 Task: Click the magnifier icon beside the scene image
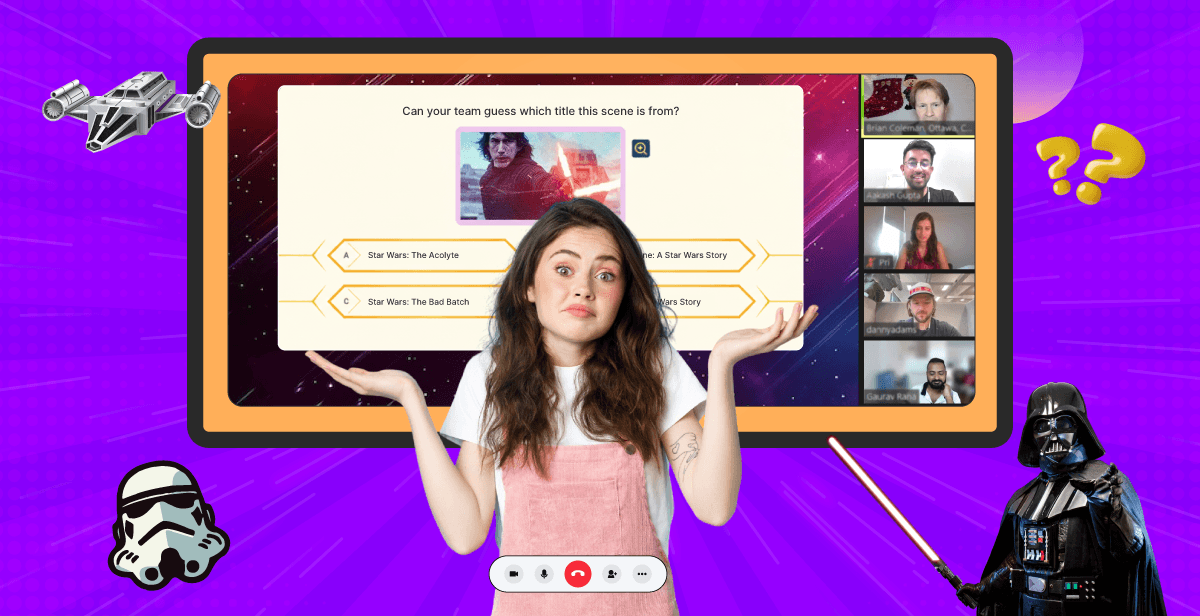[x=641, y=149]
